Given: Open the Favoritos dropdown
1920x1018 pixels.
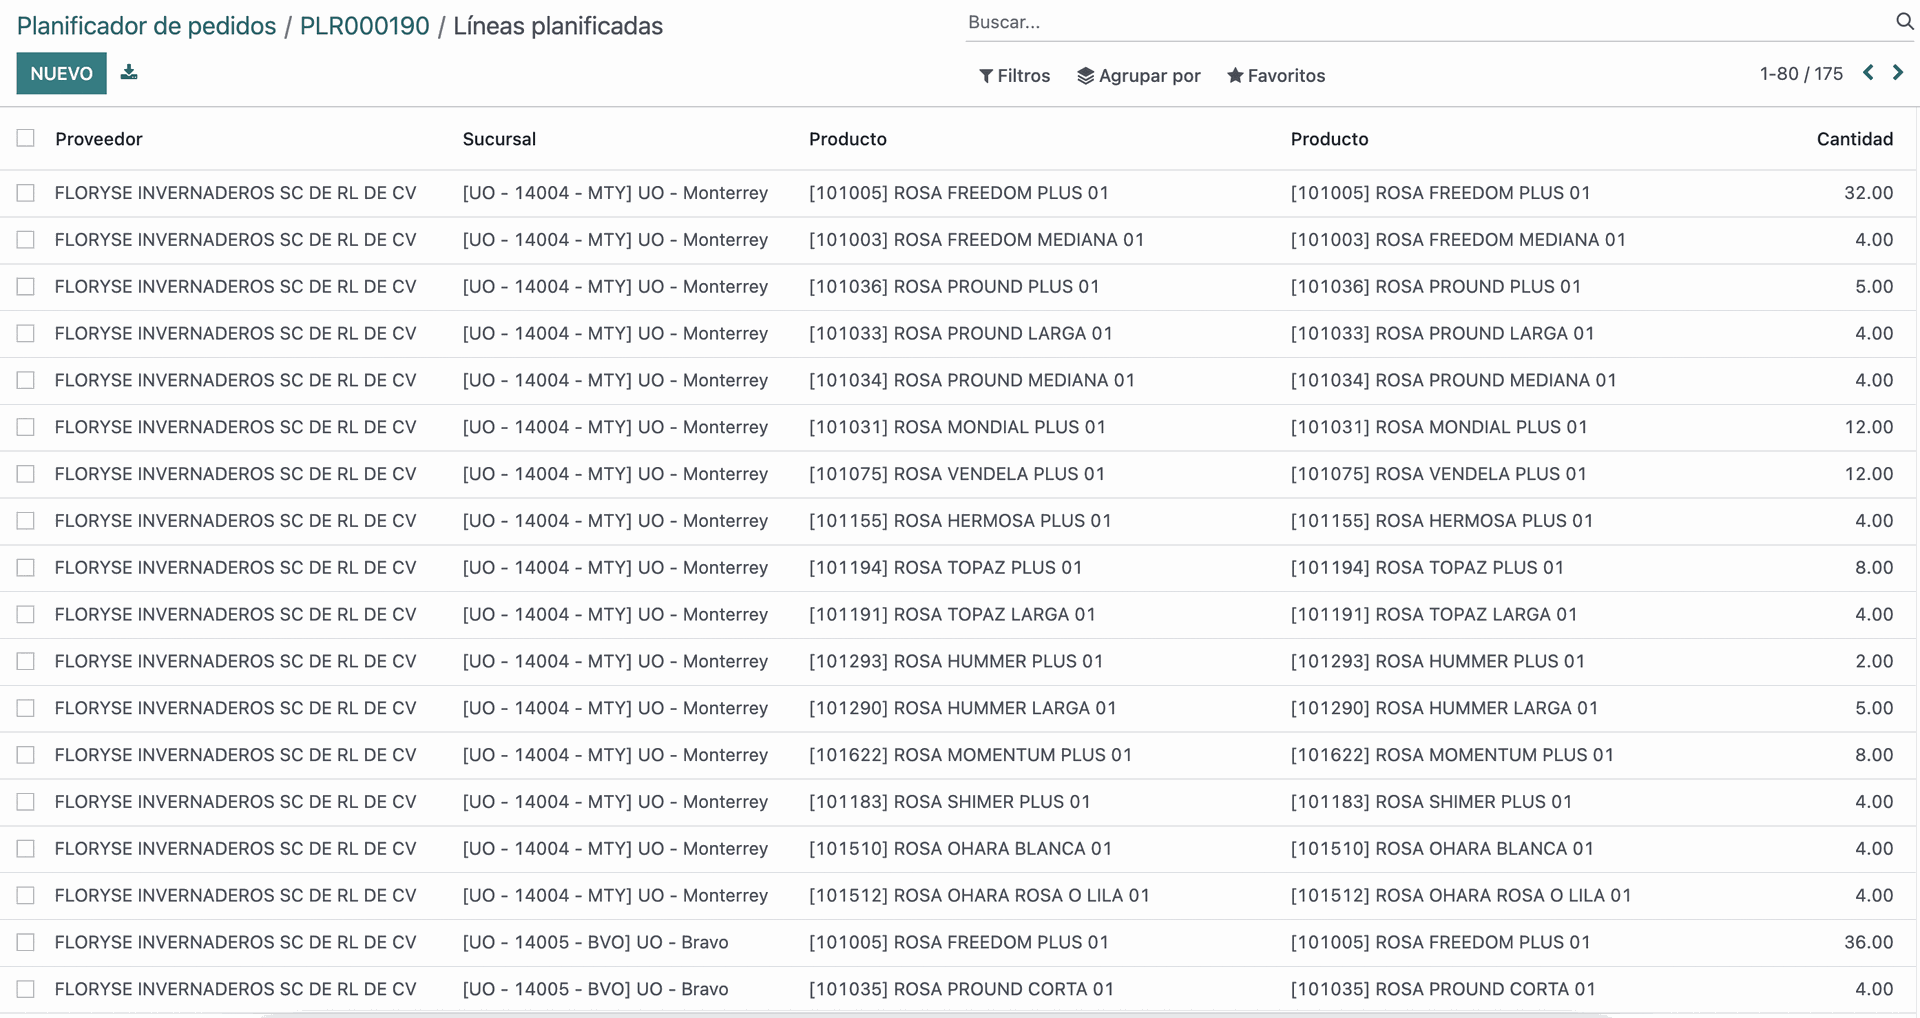Looking at the screenshot, I should pyautogui.click(x=1276, y=76).
